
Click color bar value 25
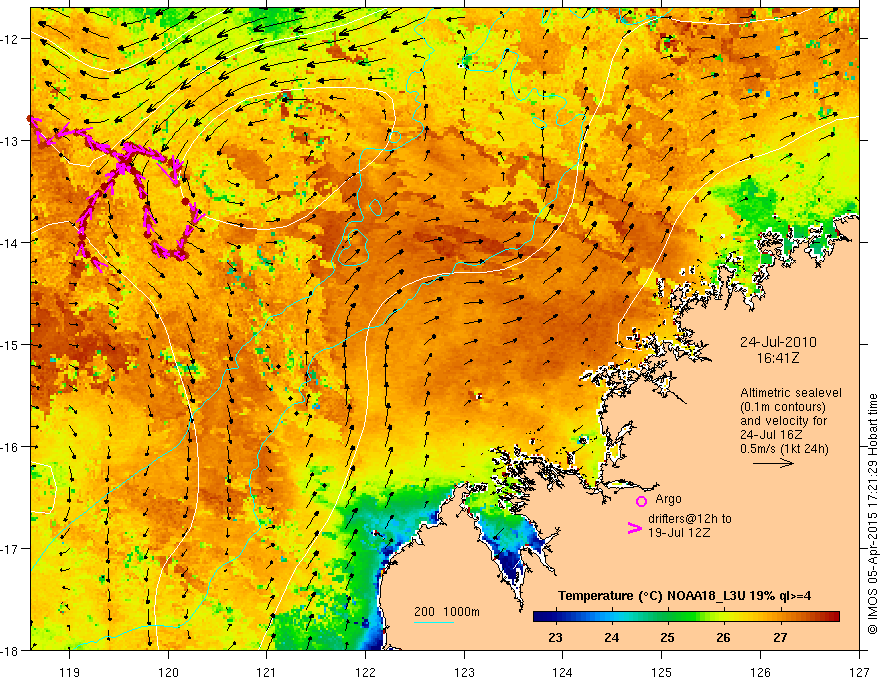pos(667,637)
